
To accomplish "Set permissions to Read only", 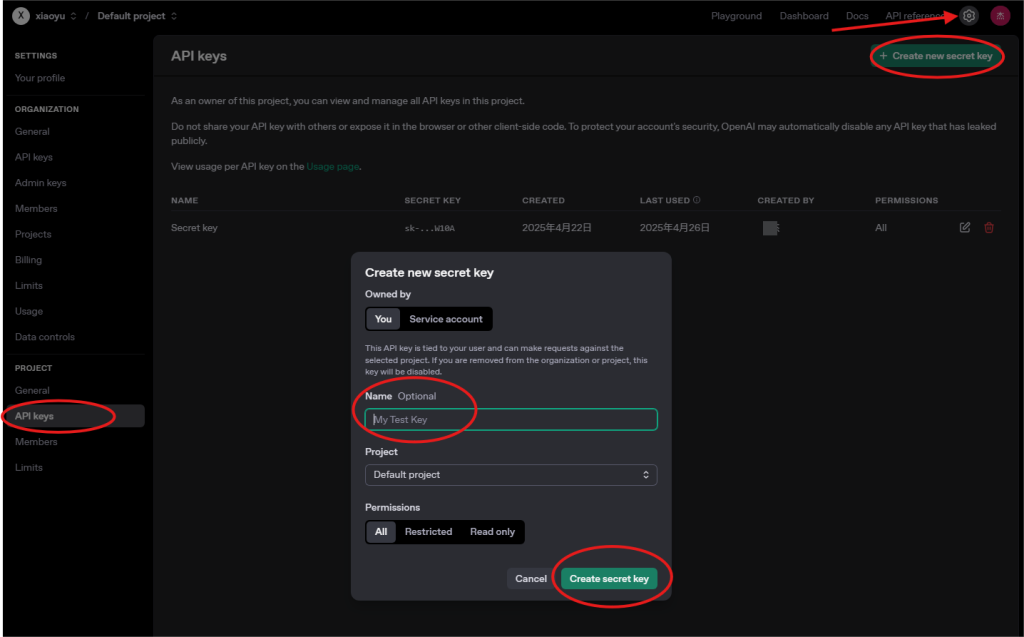I will 492,532.
